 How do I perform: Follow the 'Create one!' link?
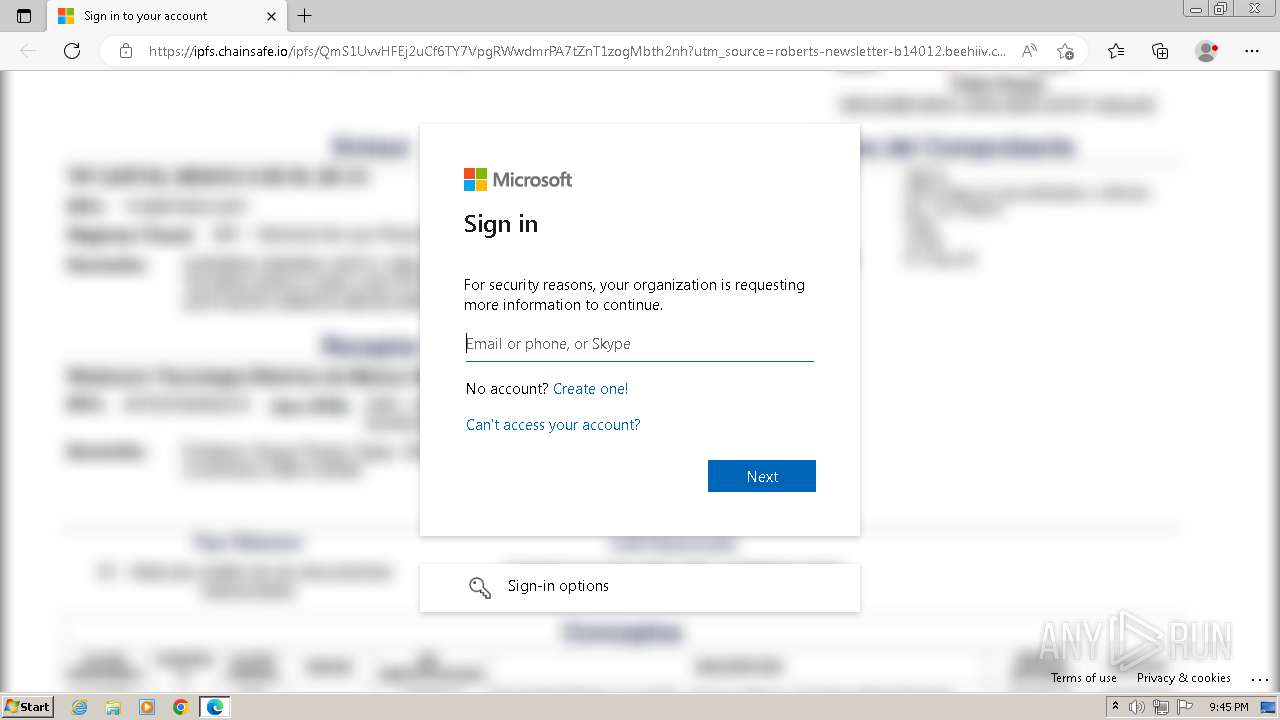pyautogui.click(x=591, y=389)
